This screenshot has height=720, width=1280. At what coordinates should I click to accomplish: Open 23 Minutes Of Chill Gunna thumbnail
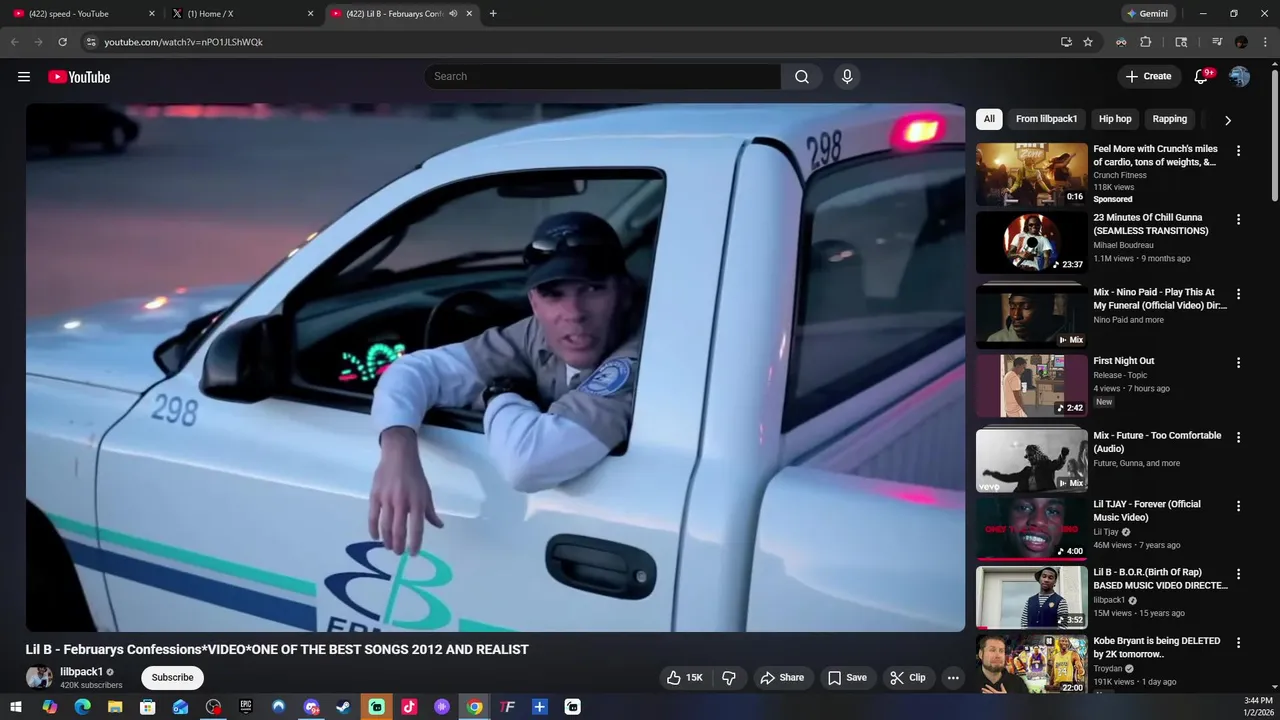(1032, 243)
